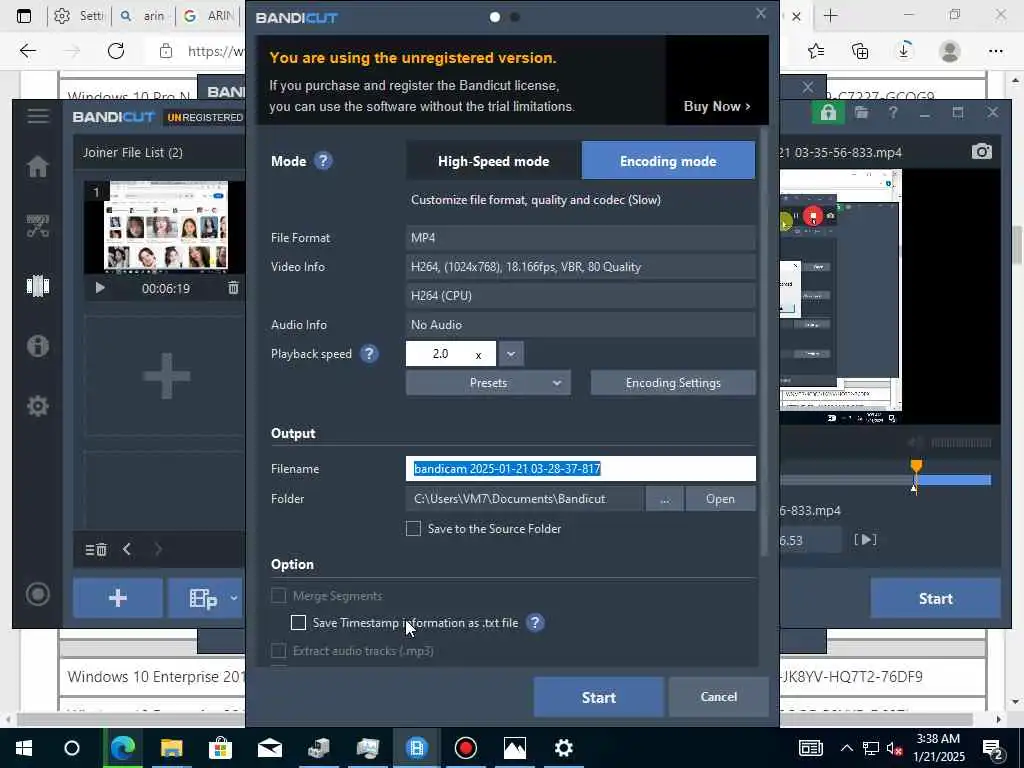The image size is (1024, 768).
Task: Open Microsoft Store from the taskbar
Action: pyautogui.click(x=220, y=748)
